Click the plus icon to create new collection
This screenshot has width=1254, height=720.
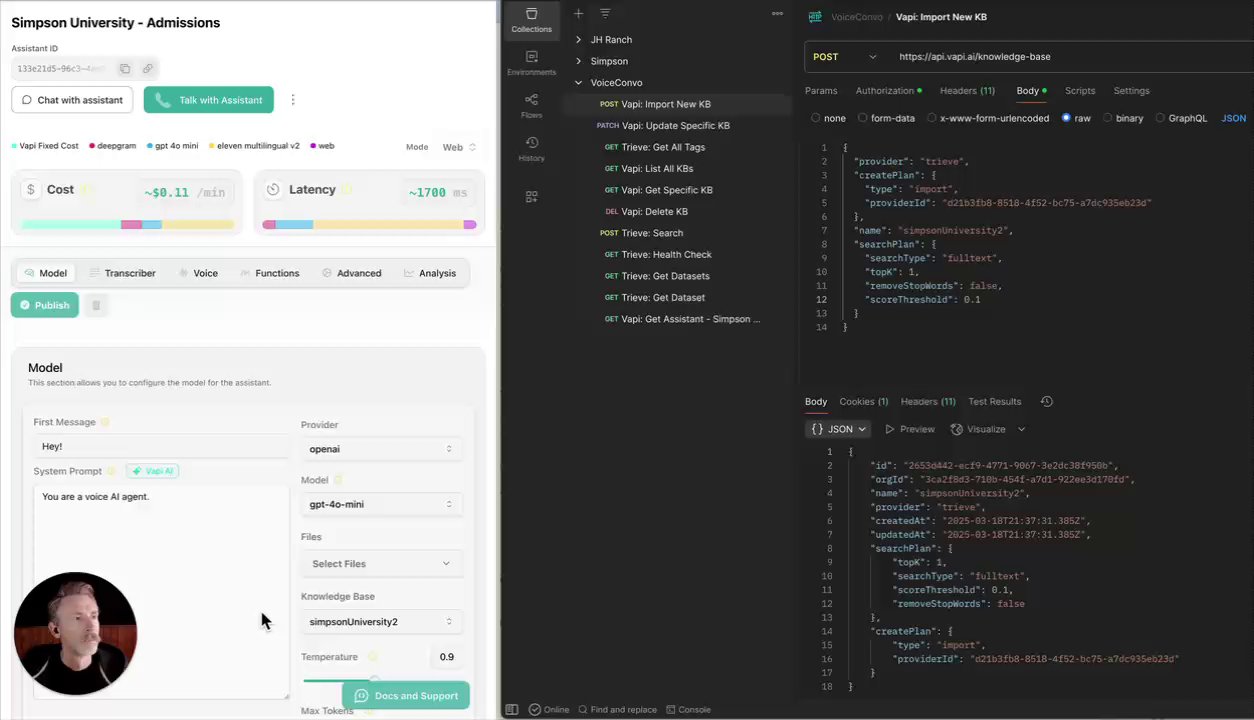point(578,13)
